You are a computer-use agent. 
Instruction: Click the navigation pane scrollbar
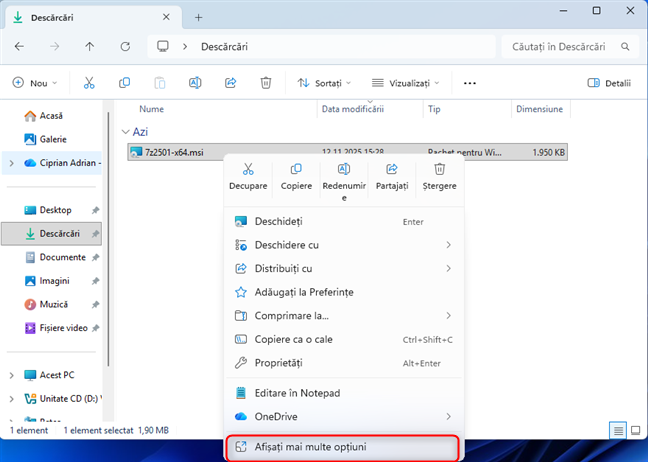coord(108,239)
